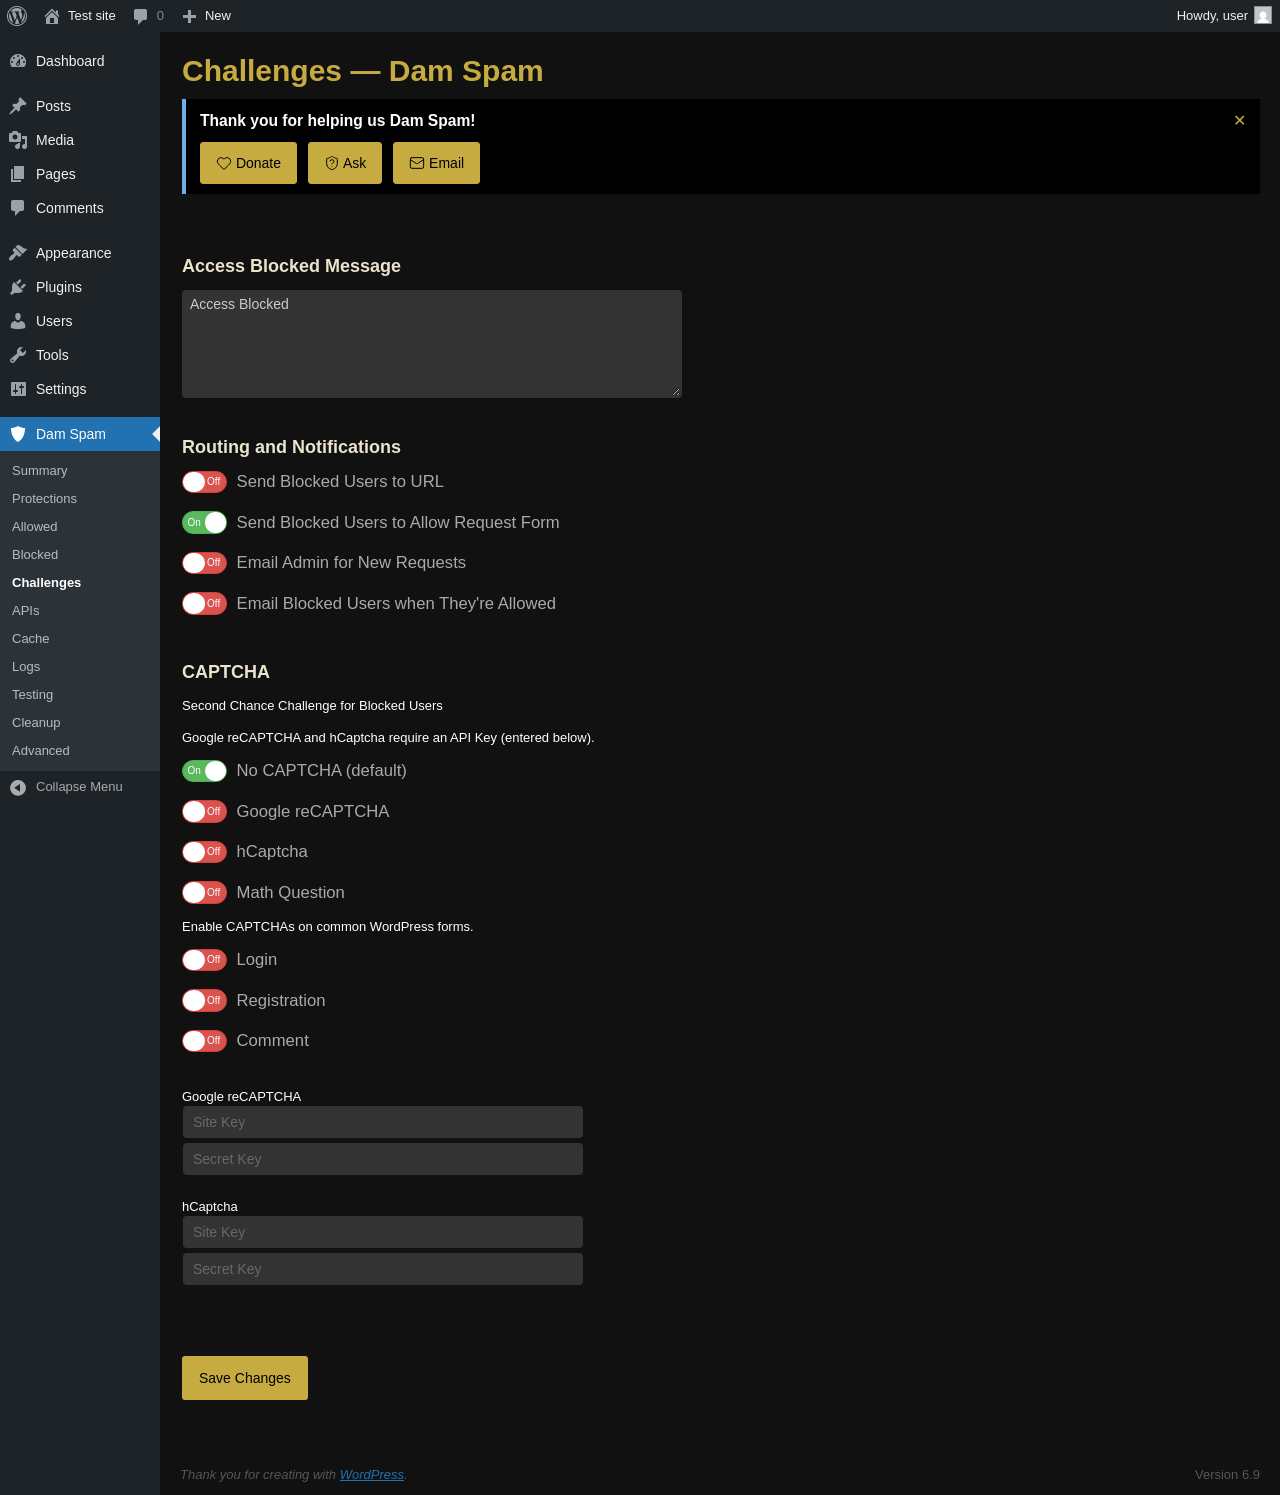Turn on the Math Question CAPTCHA

click(204, 892)
